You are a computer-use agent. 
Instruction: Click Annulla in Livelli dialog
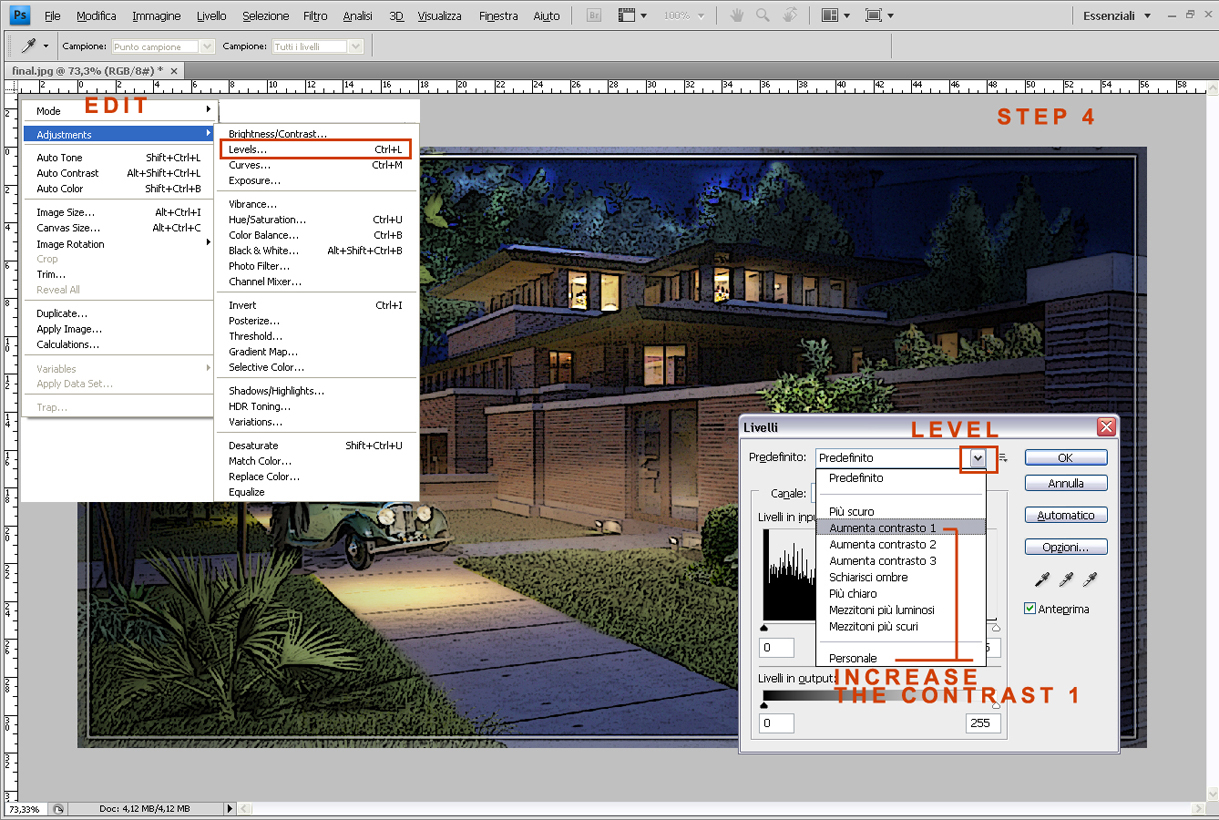(1065, 483)
